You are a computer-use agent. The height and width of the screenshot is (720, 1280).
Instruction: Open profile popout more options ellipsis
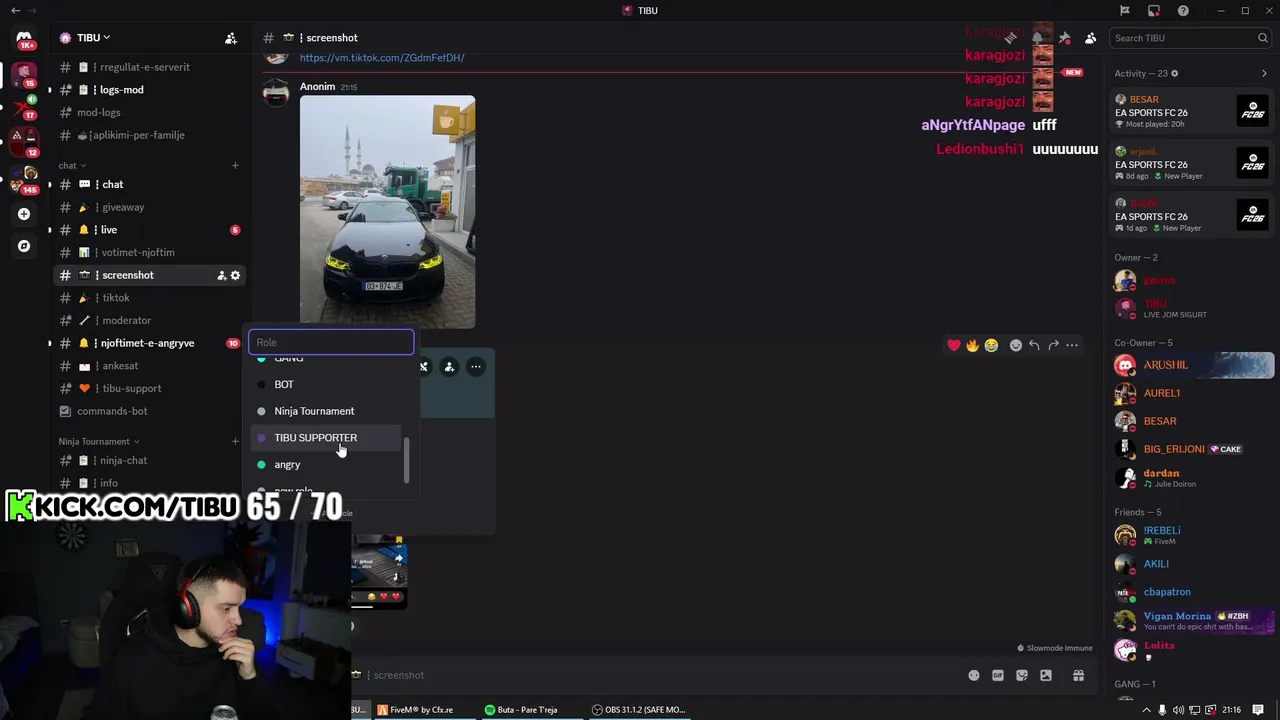point(476,367)
